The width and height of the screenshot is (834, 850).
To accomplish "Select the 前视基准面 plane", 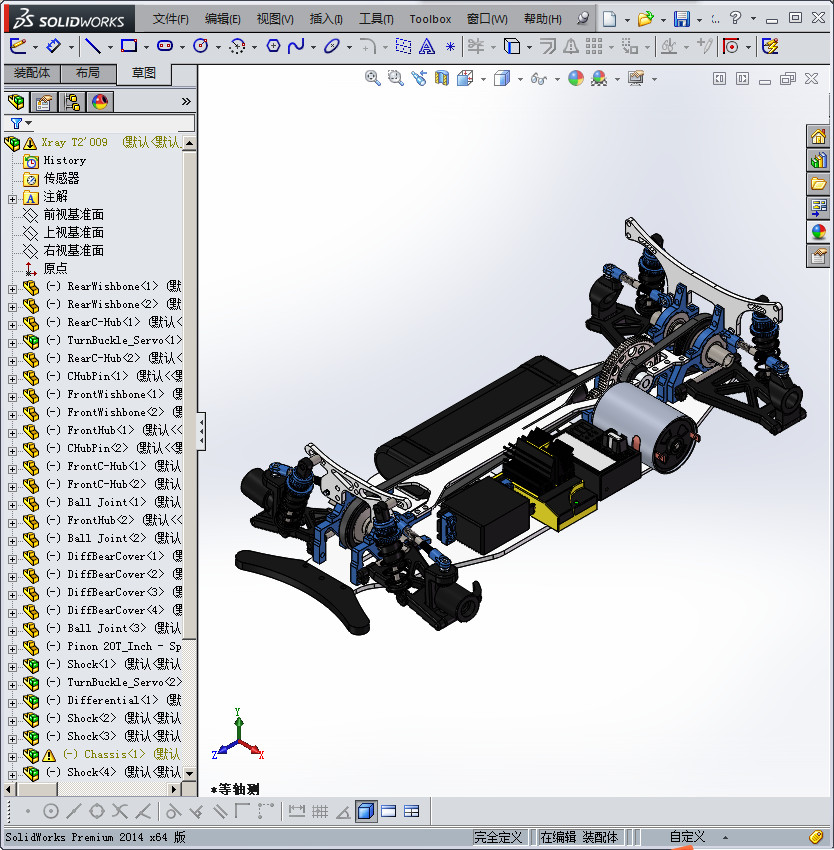I will point(73,215).
